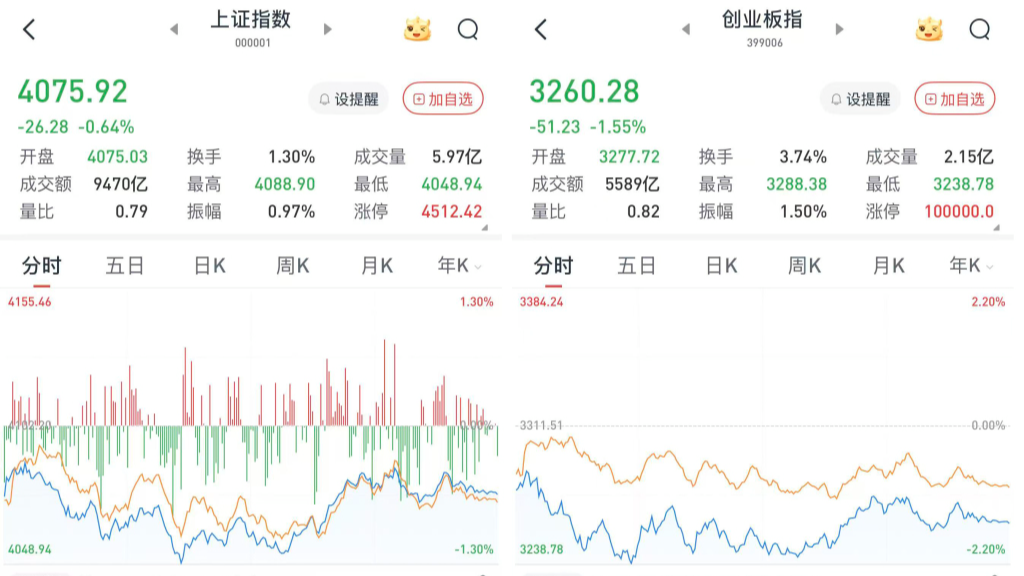The height and width of the screenshot is (576, 1024).
Task: Click the plus icon inside 加自选 for 创业板指
Action: pyautogui.click(x=928, y=99)
